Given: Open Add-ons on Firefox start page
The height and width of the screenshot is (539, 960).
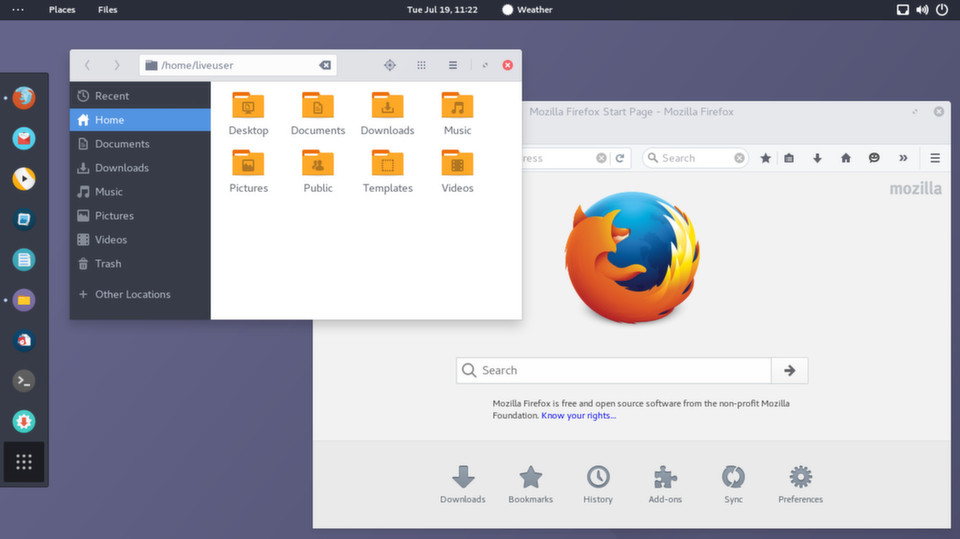Looking at the screenshot, I should point(666,484).
